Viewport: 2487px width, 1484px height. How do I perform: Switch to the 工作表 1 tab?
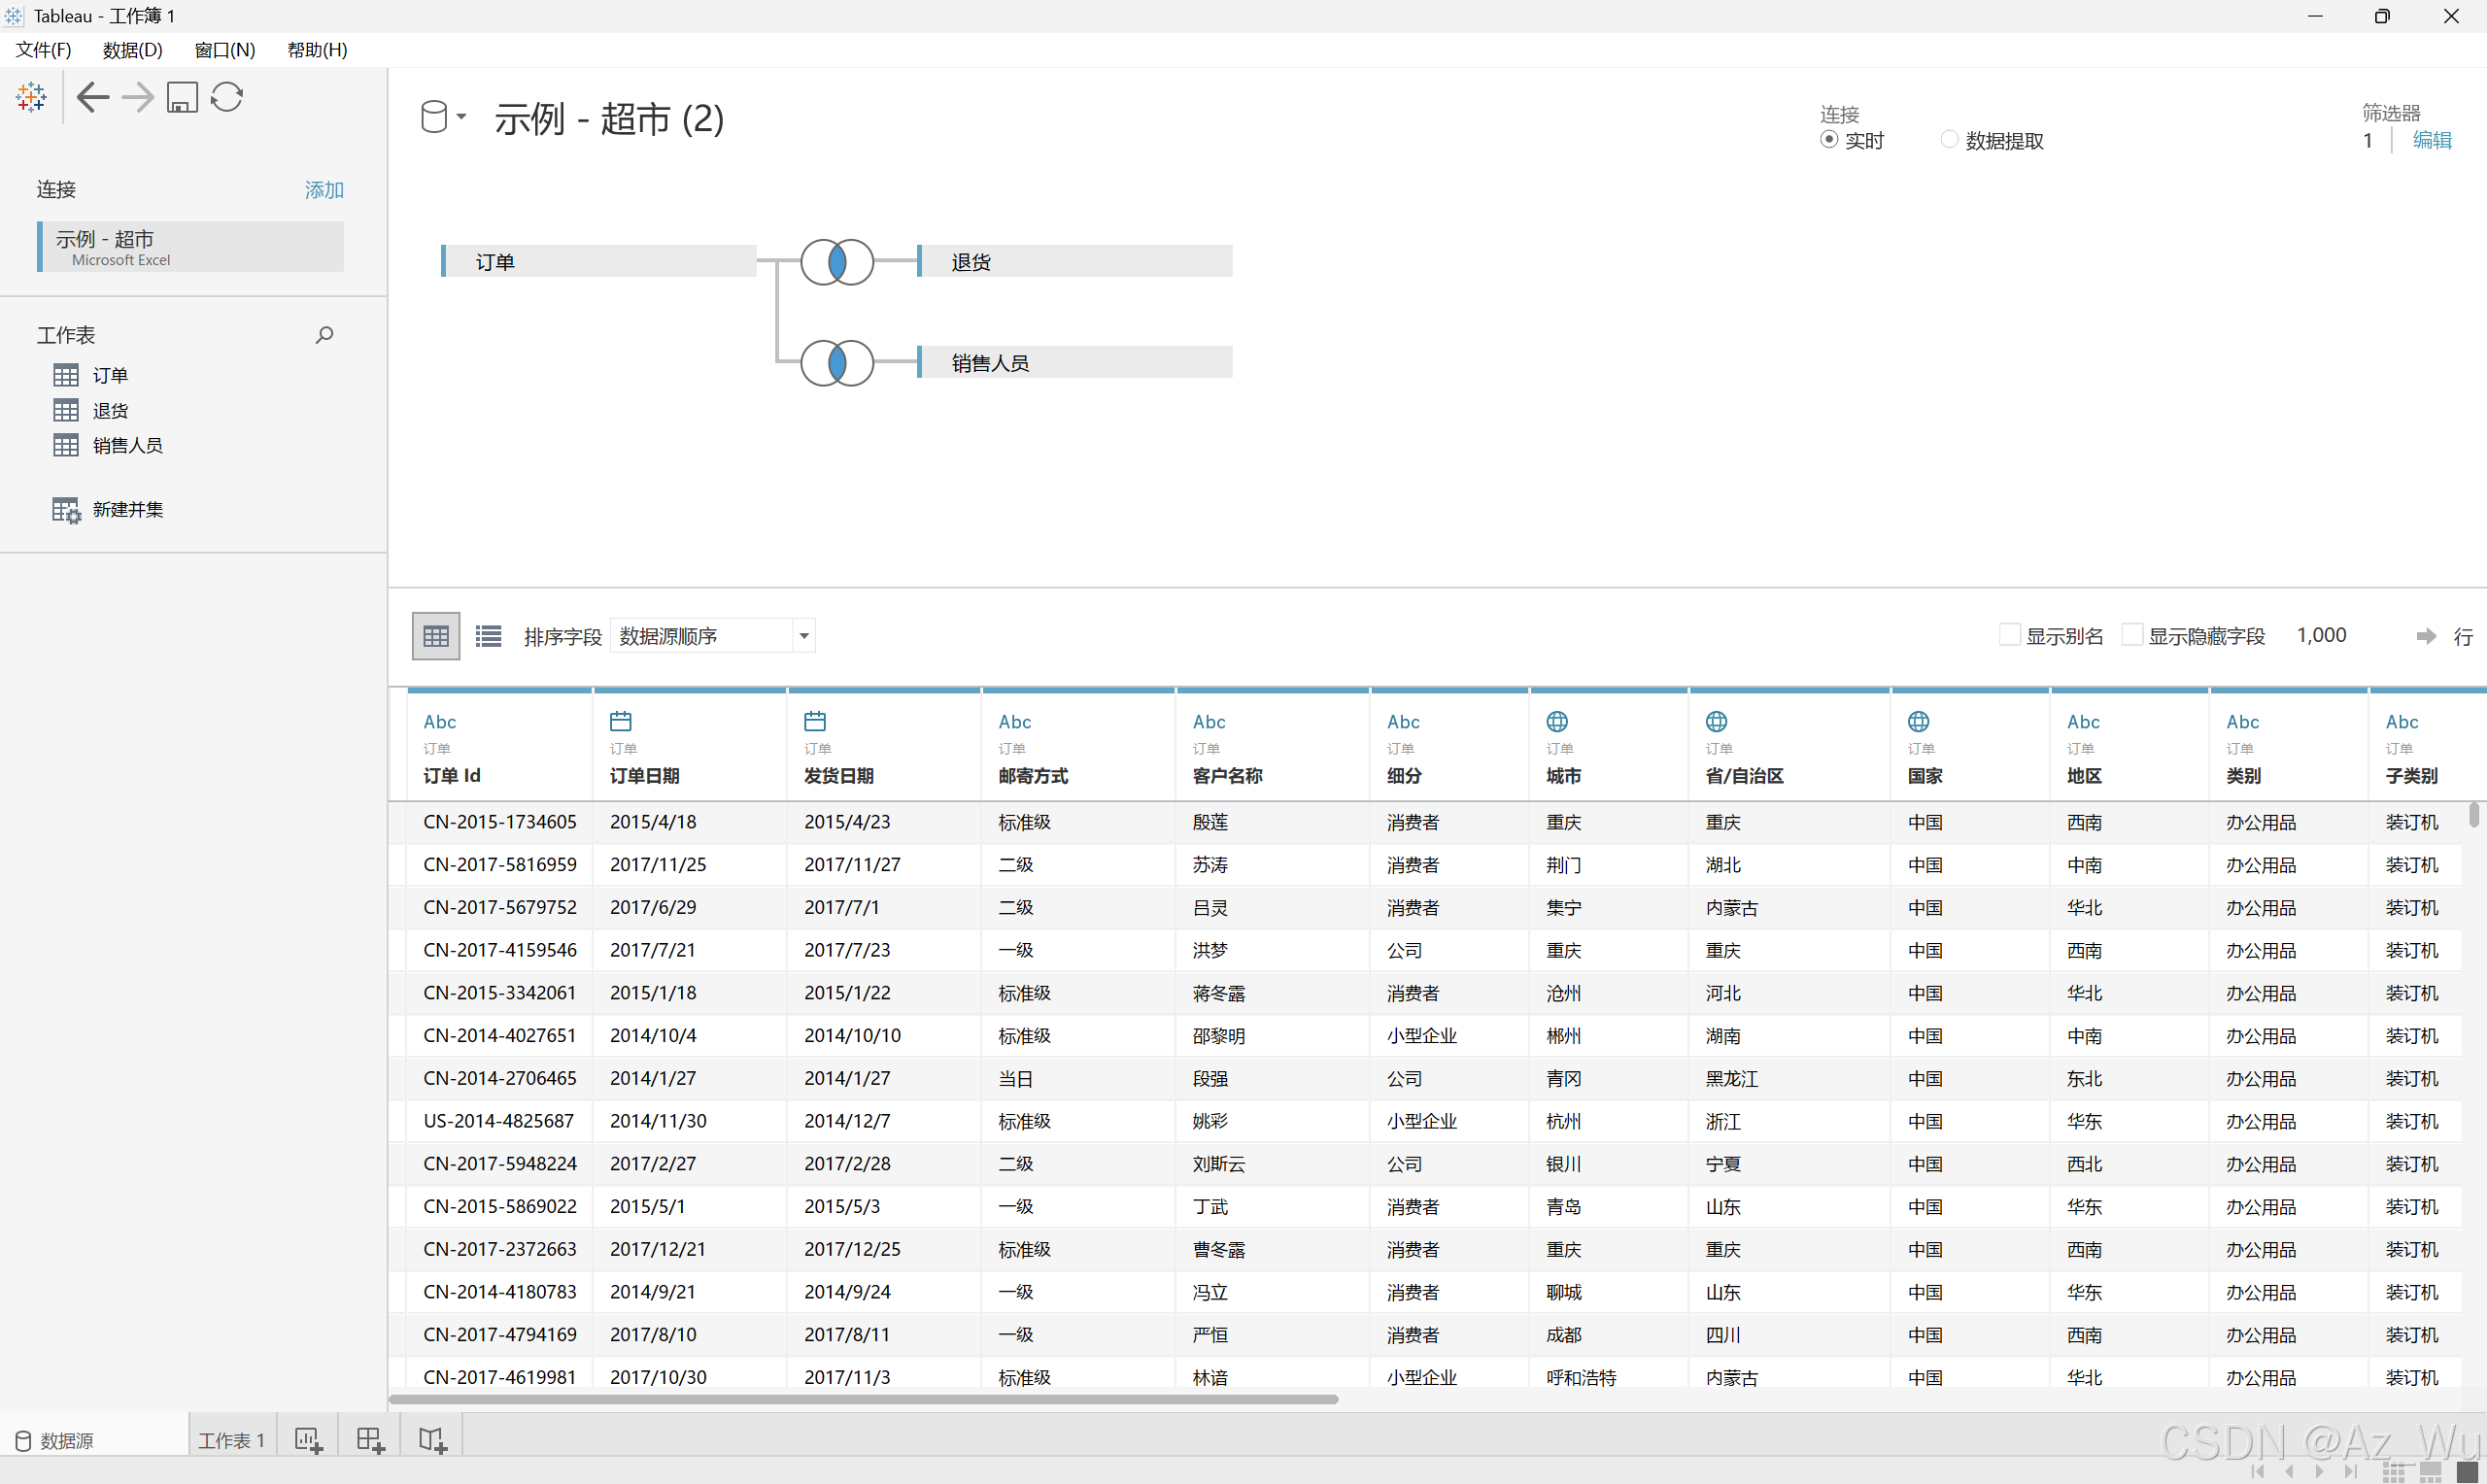(231, 1440)
